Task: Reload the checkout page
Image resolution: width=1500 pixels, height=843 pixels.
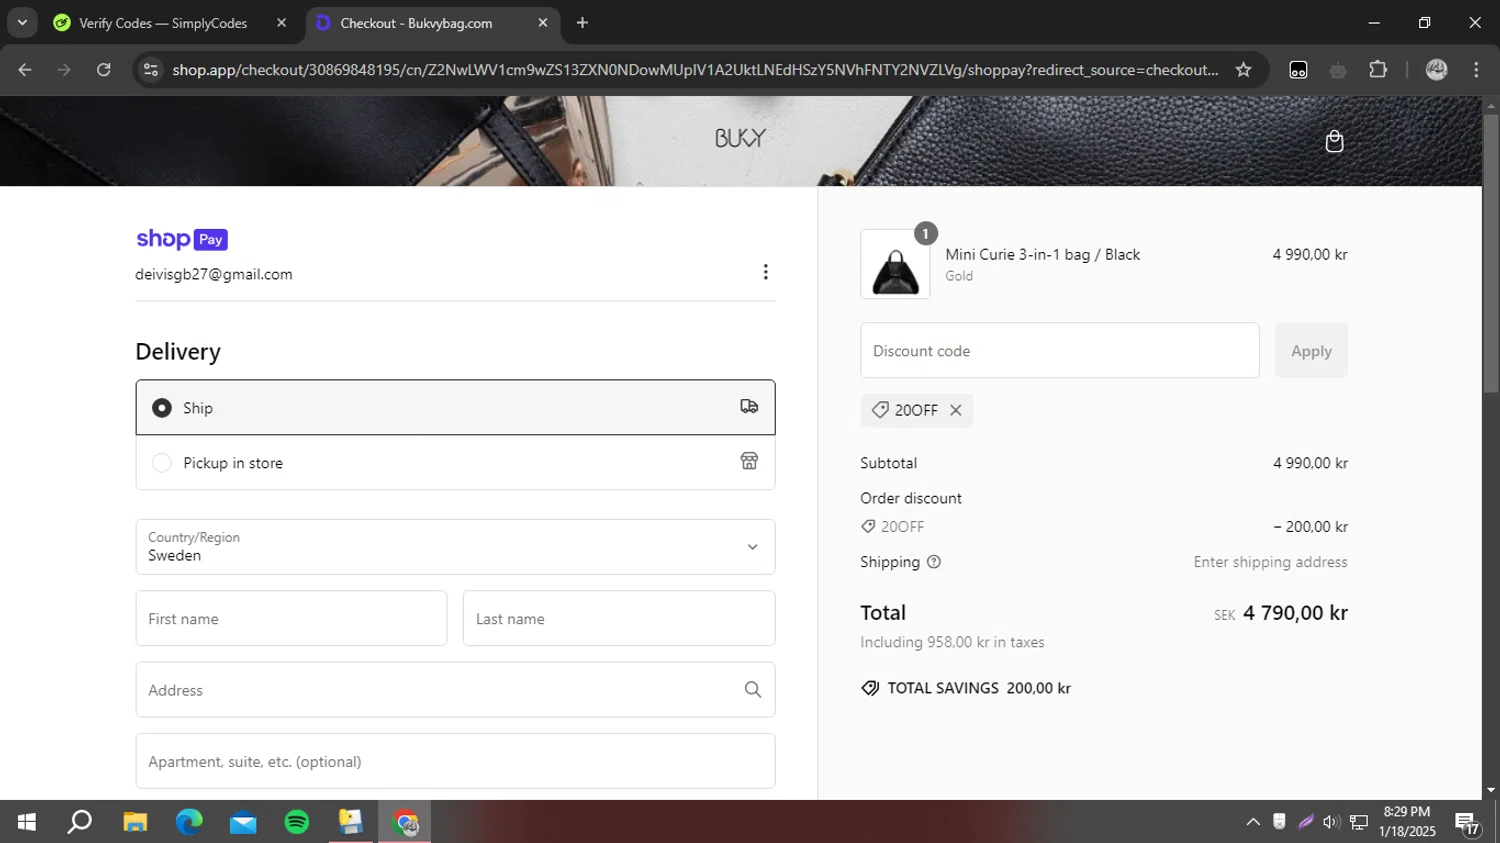Action: tap(104, 70)
